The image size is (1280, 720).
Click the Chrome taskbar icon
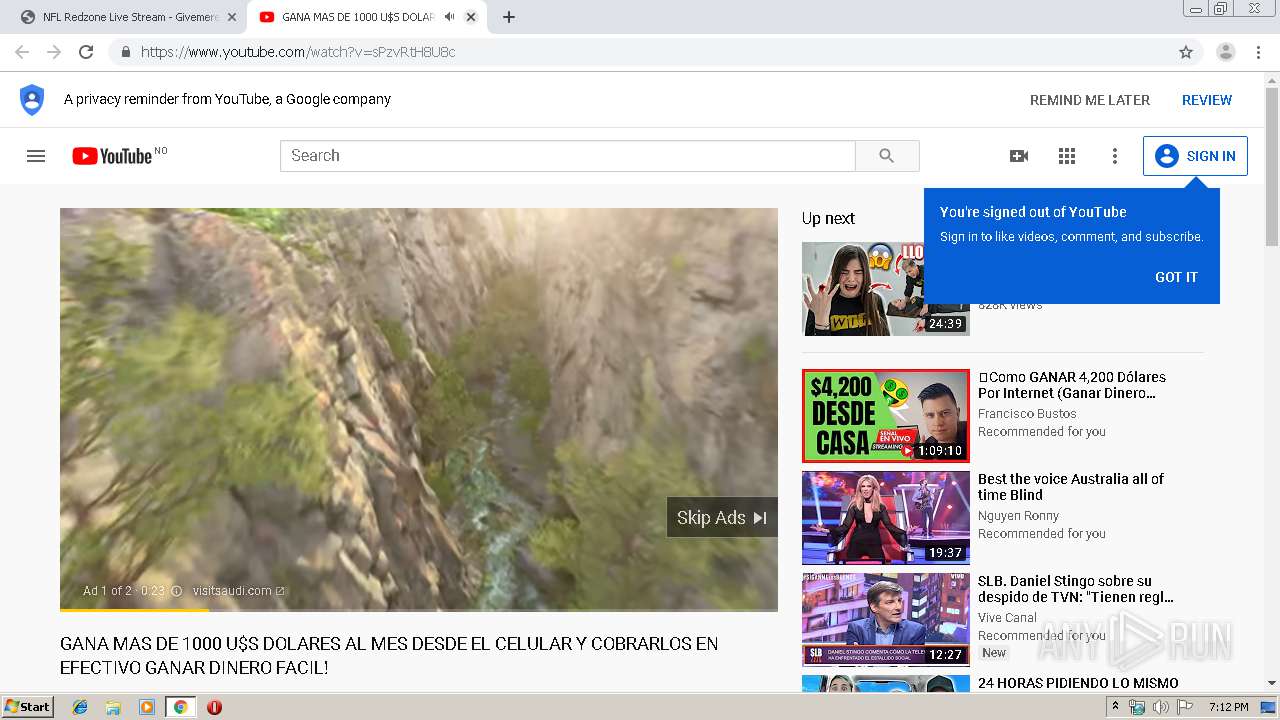[x=180, y=707]
